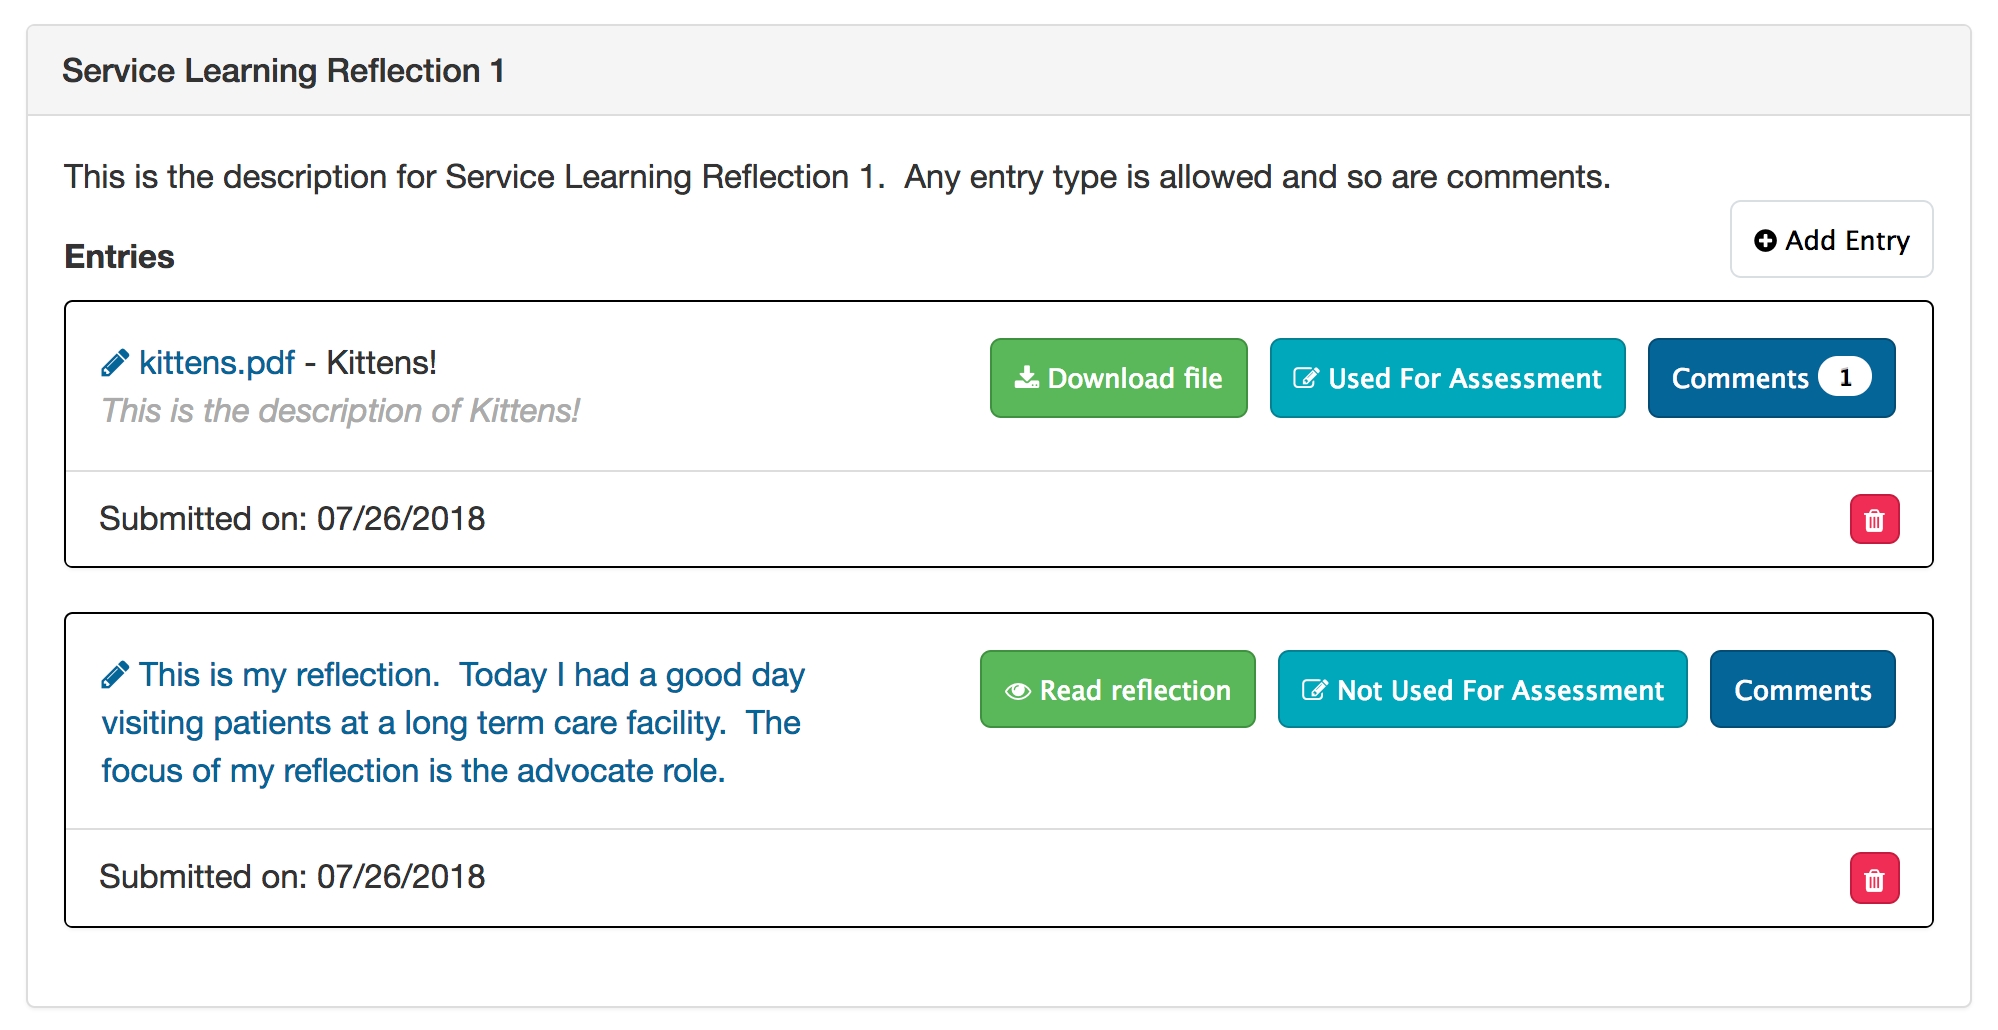Download the kittens.pdf file
The width and height of the screenshot is (1998, 1030).
(x=1118, y=378)
